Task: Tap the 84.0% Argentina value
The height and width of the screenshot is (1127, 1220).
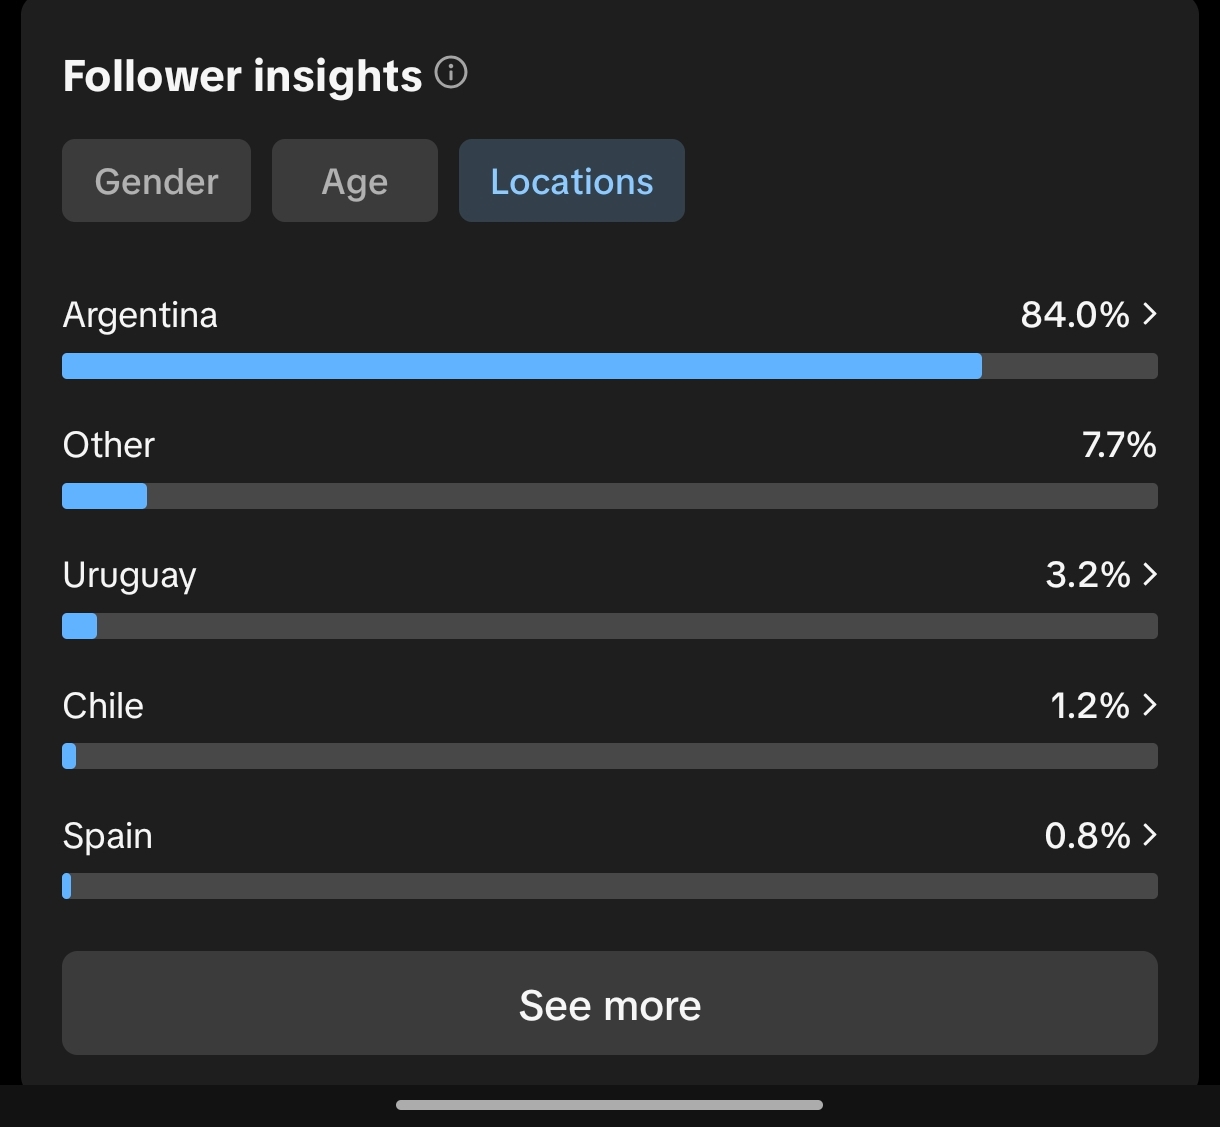Action: (x=1074, y=315)
